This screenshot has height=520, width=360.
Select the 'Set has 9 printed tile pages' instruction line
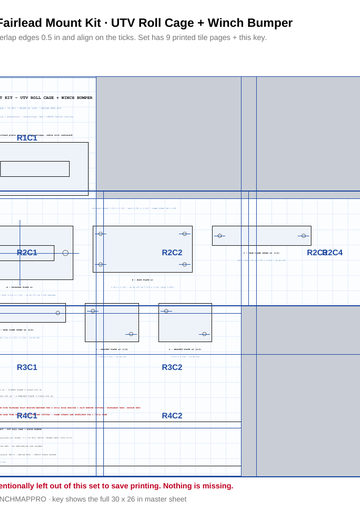tap(133, 38)
